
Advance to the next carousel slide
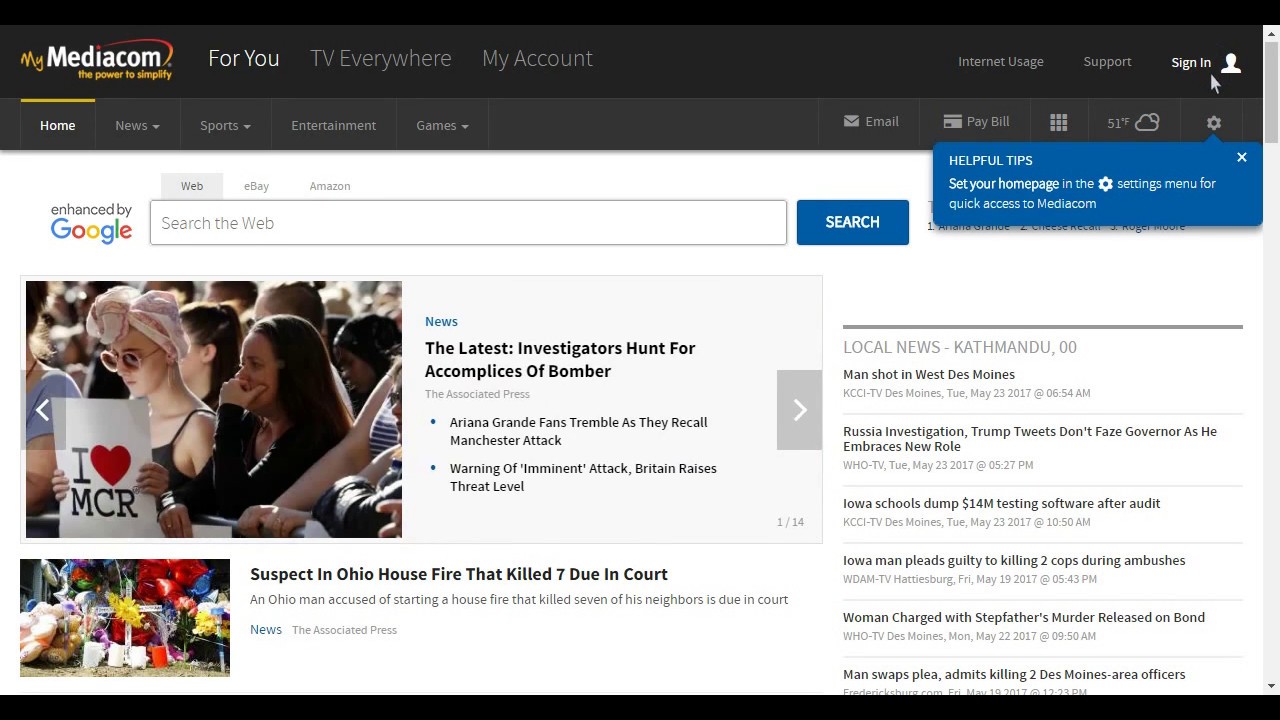(x=799, y=410)
